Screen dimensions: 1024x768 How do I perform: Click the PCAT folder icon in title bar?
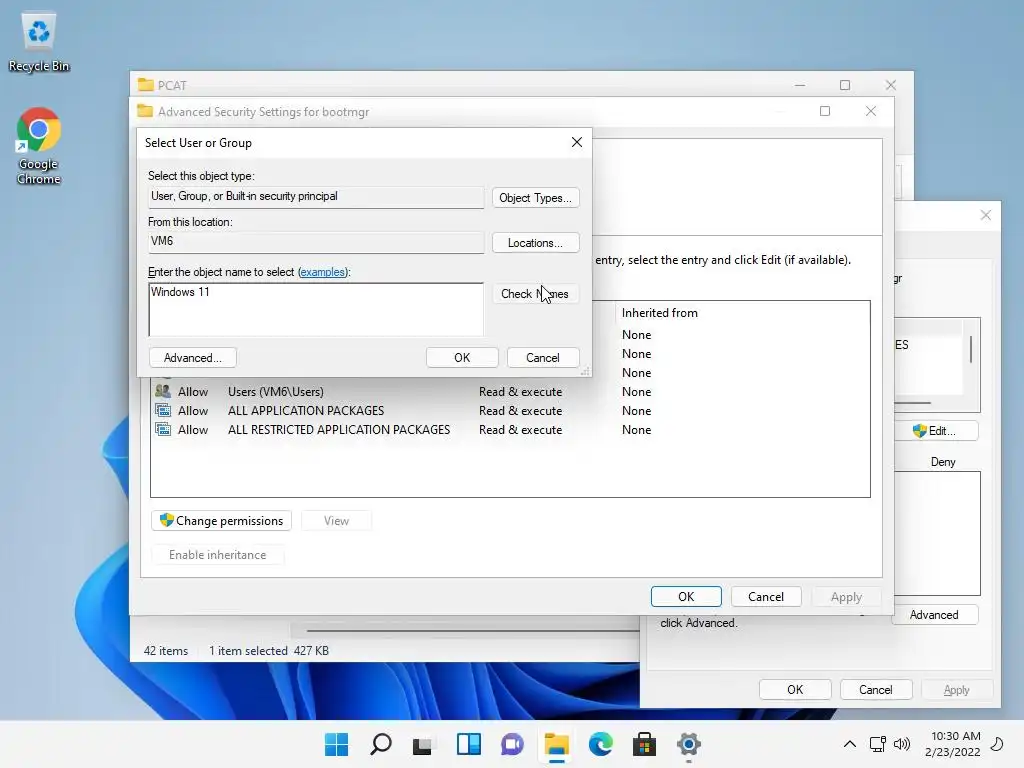[146, 85]
